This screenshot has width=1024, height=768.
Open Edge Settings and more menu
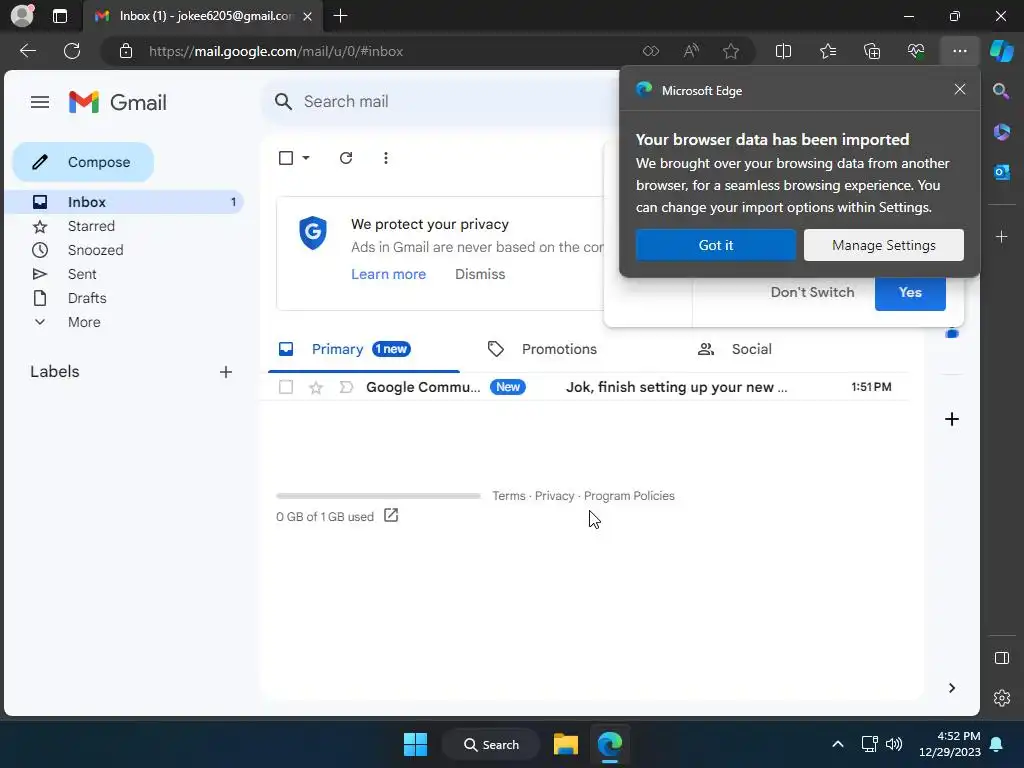pos(959,51)
